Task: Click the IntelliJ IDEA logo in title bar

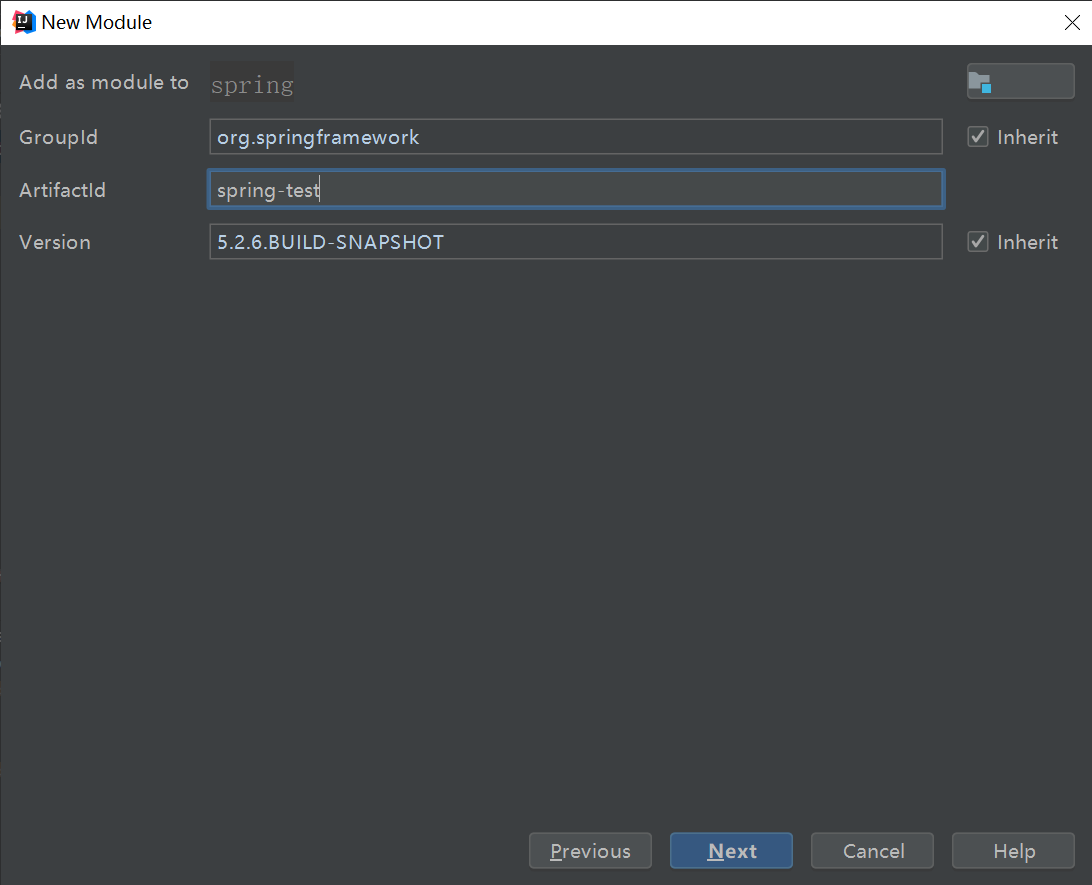Action: (x=24, y=22)
